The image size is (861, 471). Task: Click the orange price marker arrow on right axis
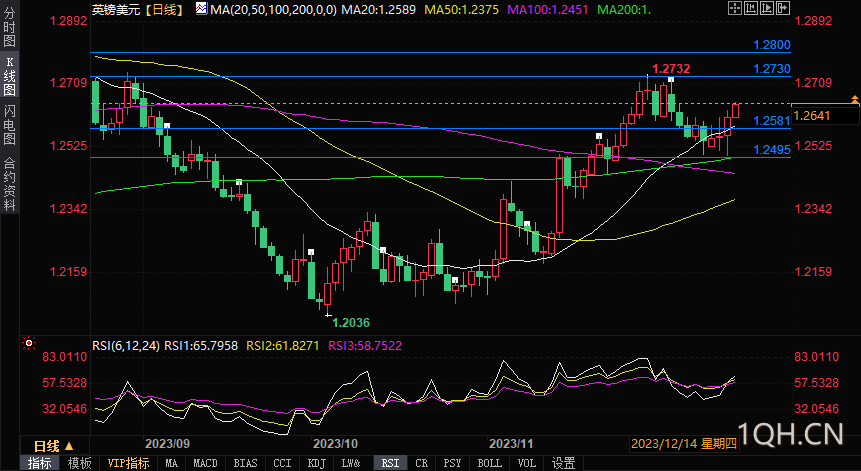pyautogui.click(x=854, y=100)
